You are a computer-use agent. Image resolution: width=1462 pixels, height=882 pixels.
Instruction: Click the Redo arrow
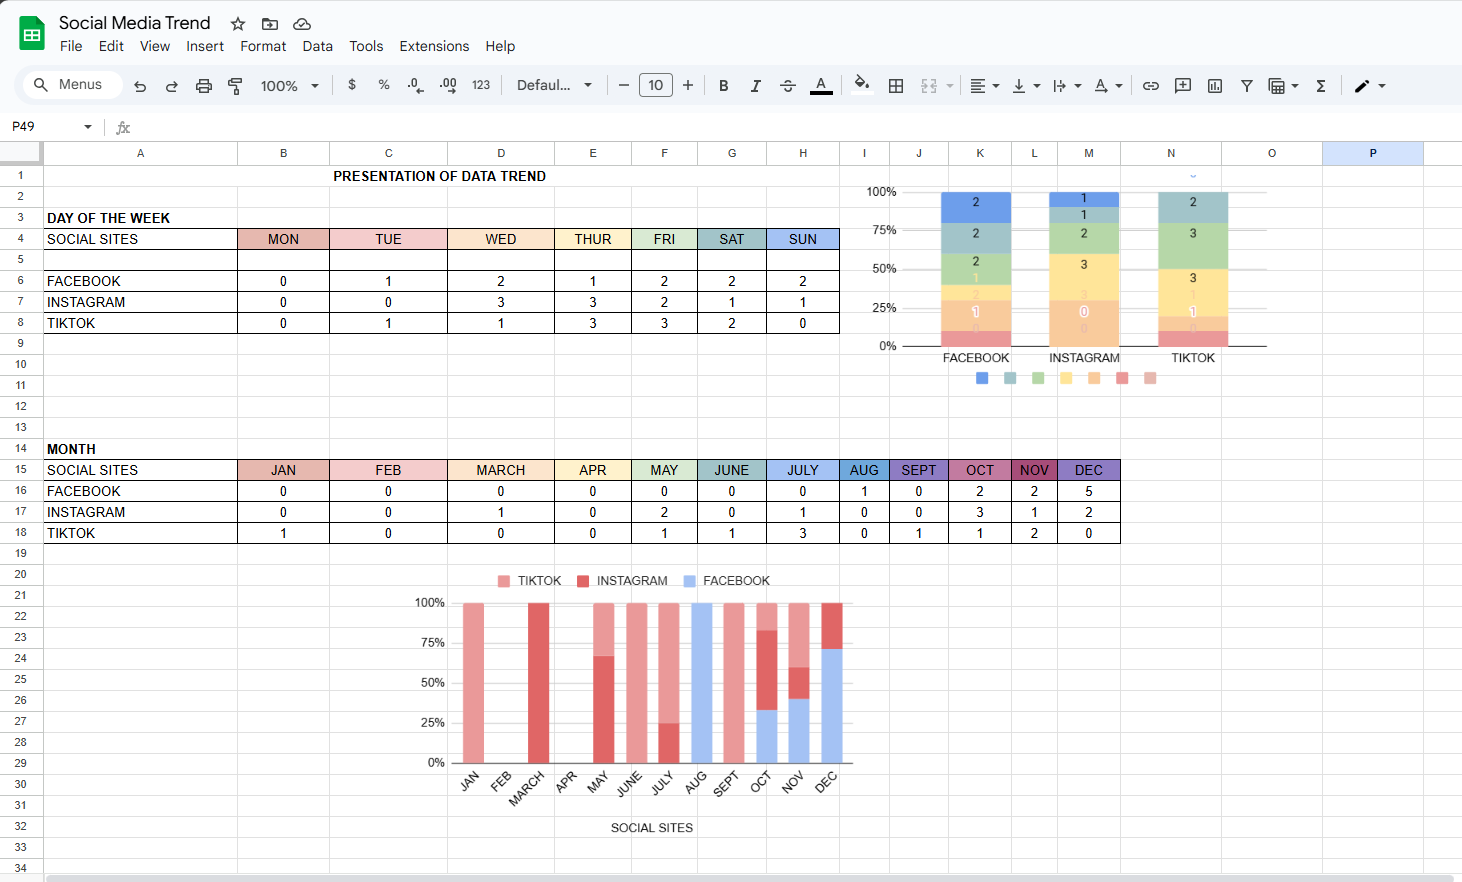tap(172, 86)
